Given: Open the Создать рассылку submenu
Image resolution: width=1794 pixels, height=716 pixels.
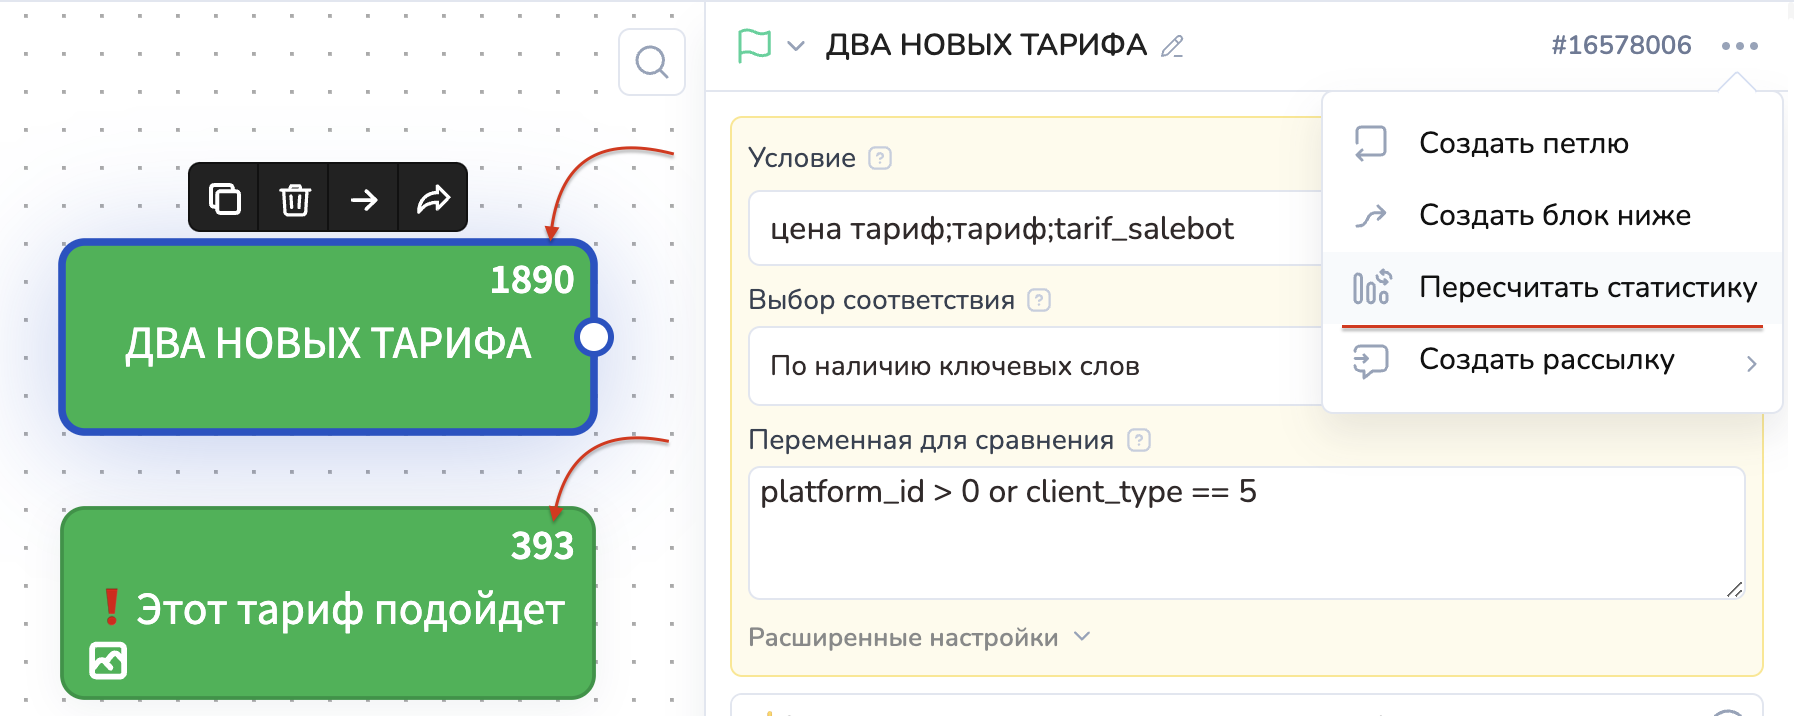Looking at the screenshot, I should [1546, 360].
